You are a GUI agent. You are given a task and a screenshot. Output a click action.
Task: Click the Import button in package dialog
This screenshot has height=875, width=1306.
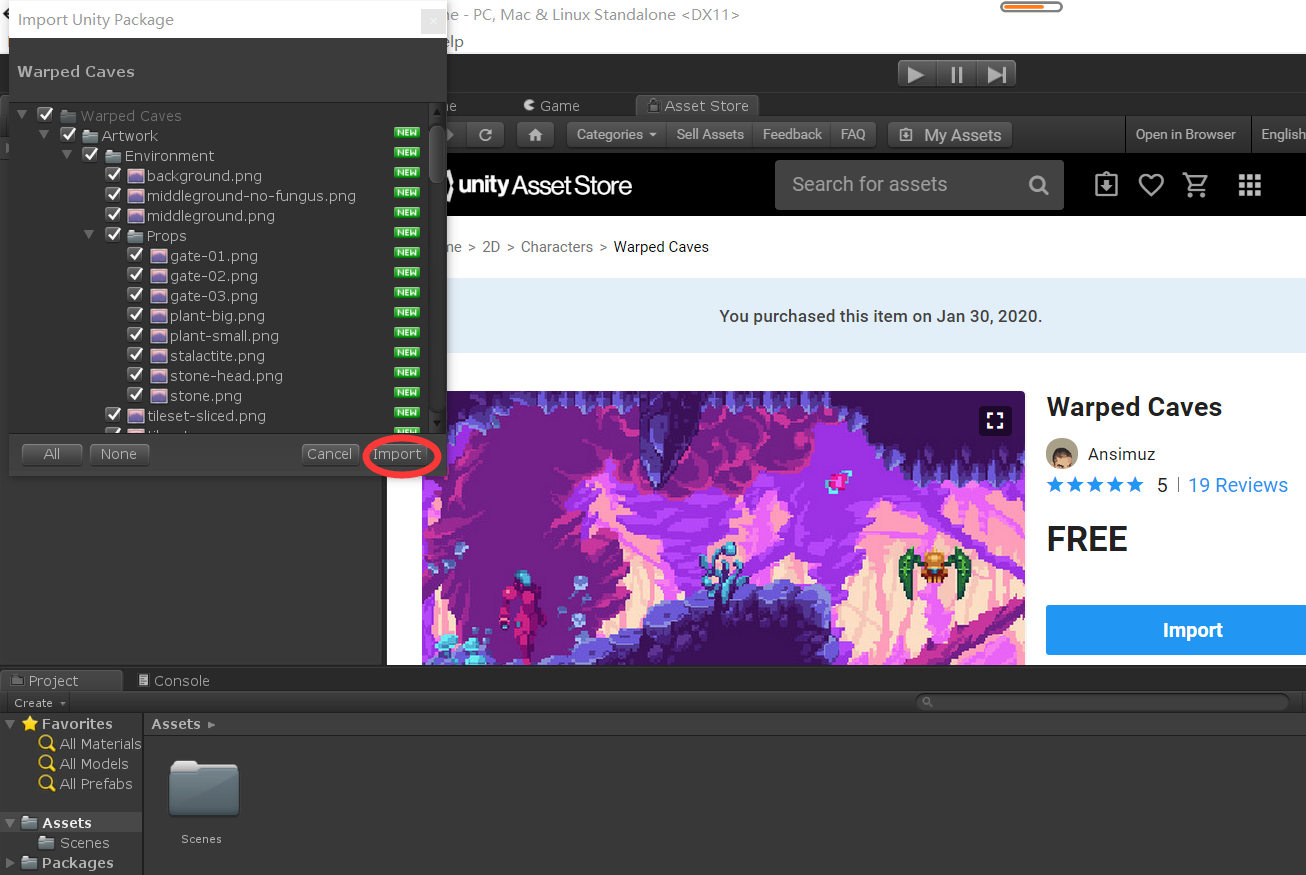397,454
